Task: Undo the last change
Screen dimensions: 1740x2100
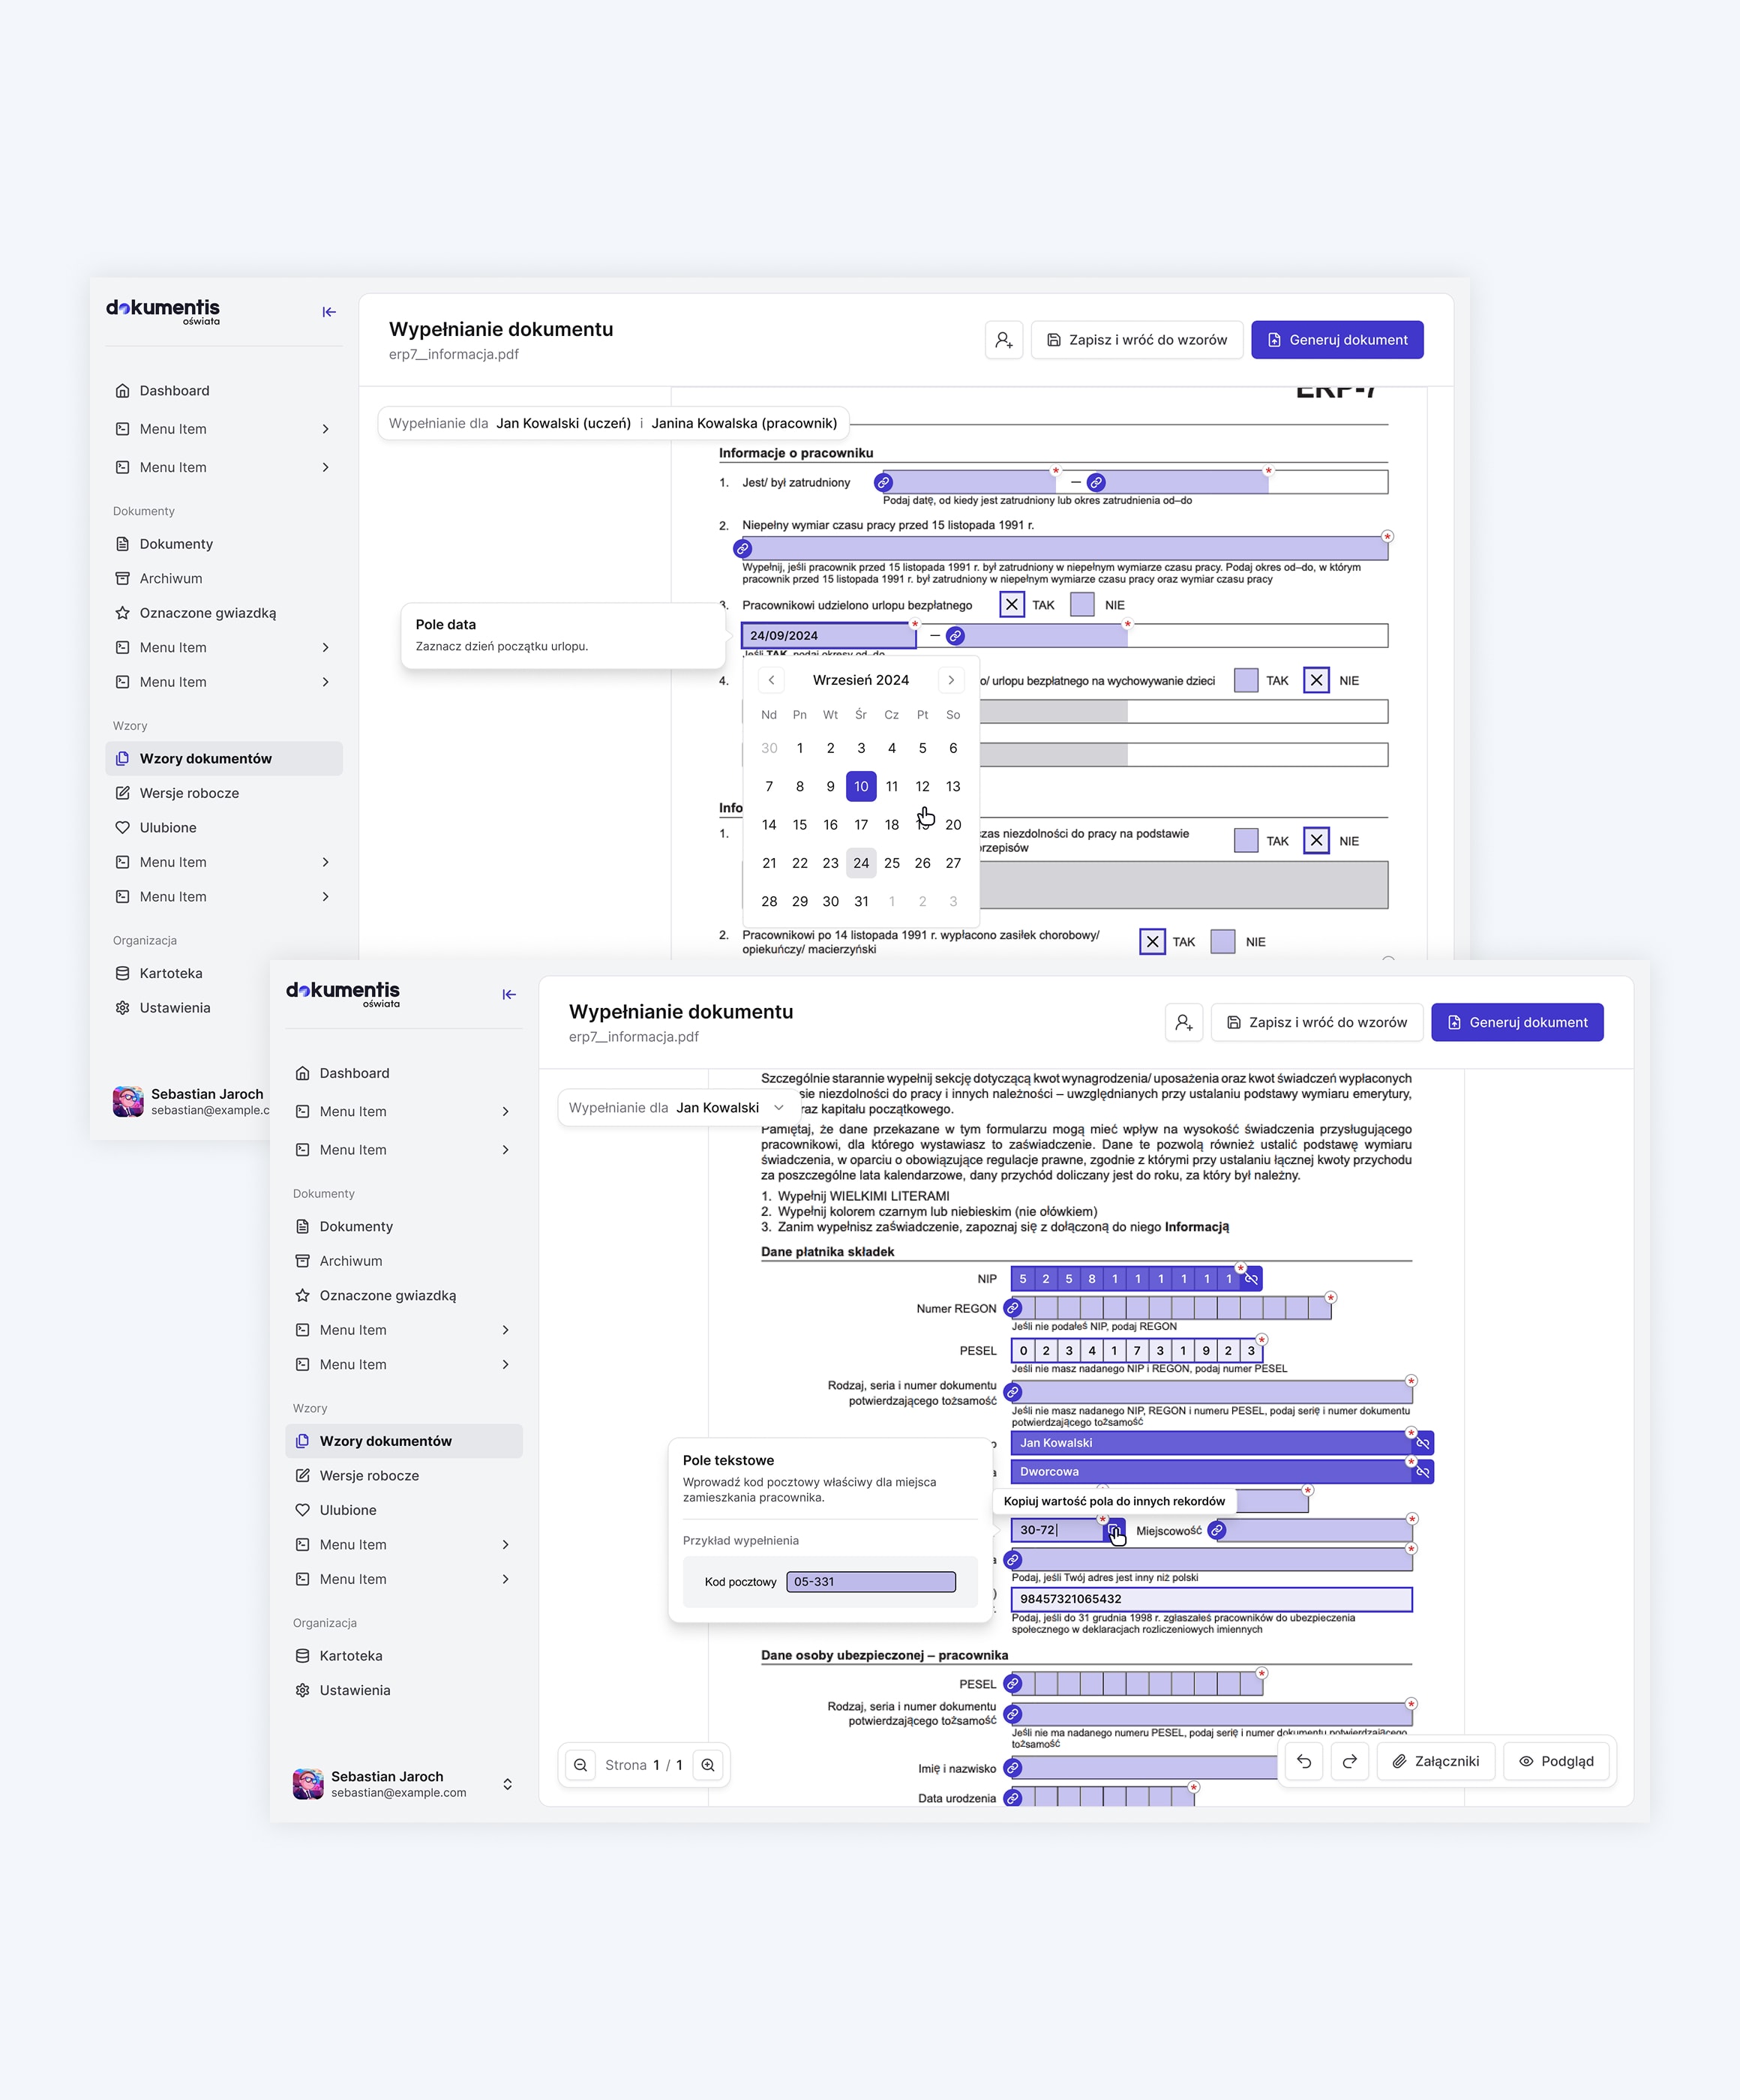Action: tap(1304, 1761)
